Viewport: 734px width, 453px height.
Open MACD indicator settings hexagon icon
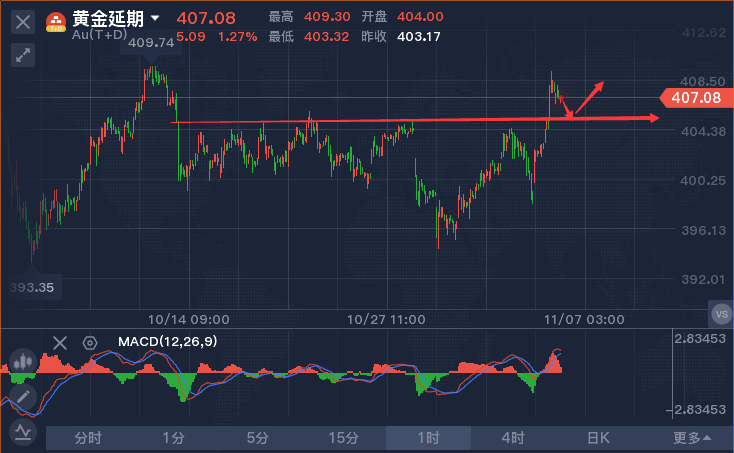tap(90, 343)
